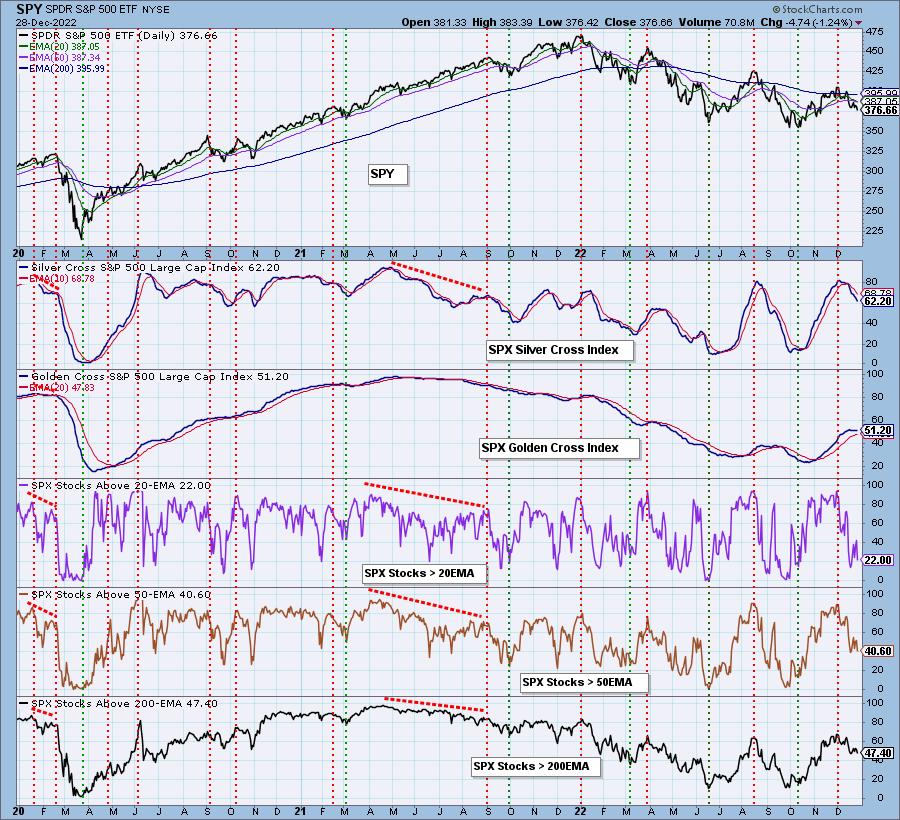Click the High 383.39 value
Image resolution: width=900 pixels, height=820 pixels.
click(503, 22)
